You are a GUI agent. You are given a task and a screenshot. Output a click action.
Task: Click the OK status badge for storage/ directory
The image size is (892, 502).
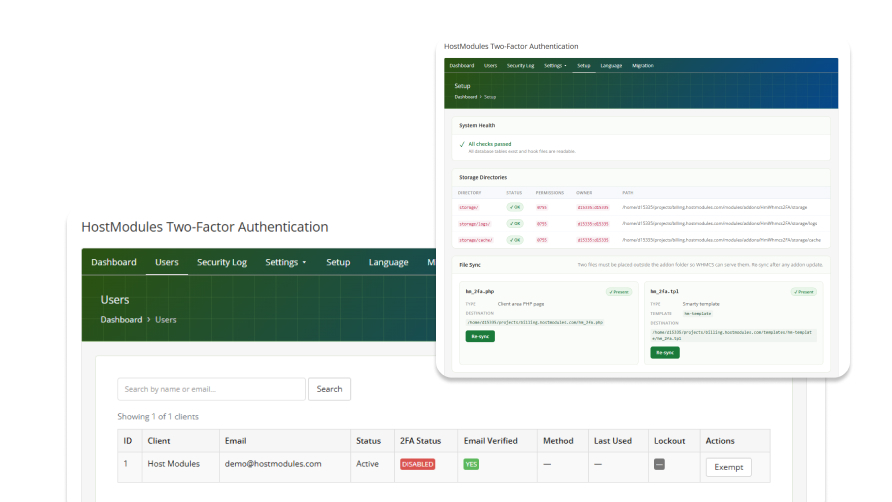515,207
